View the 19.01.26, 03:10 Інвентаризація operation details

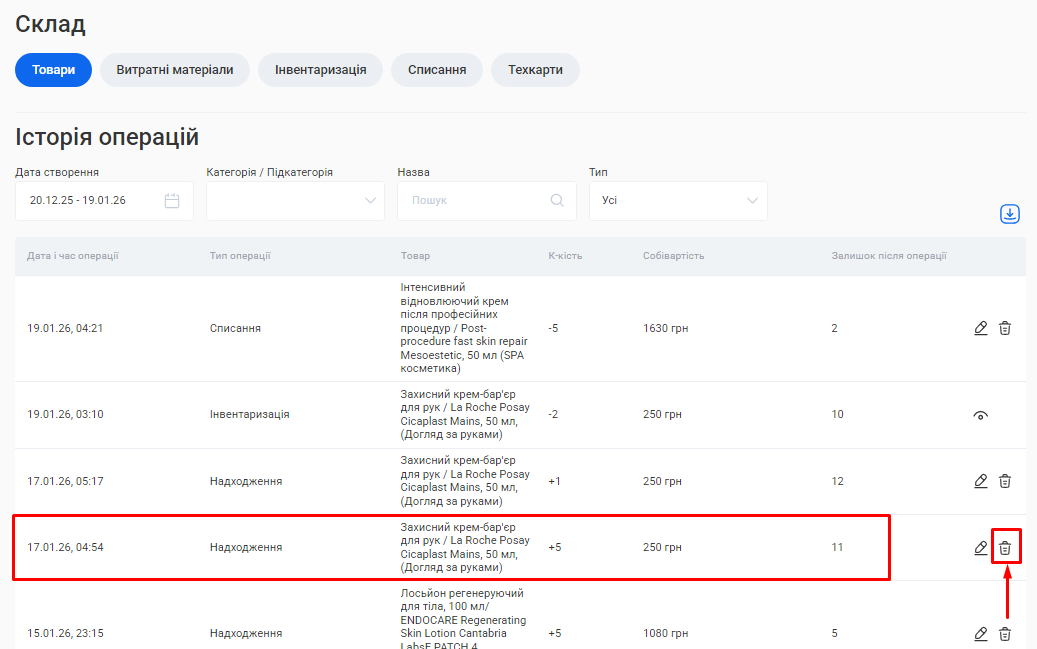981,415
